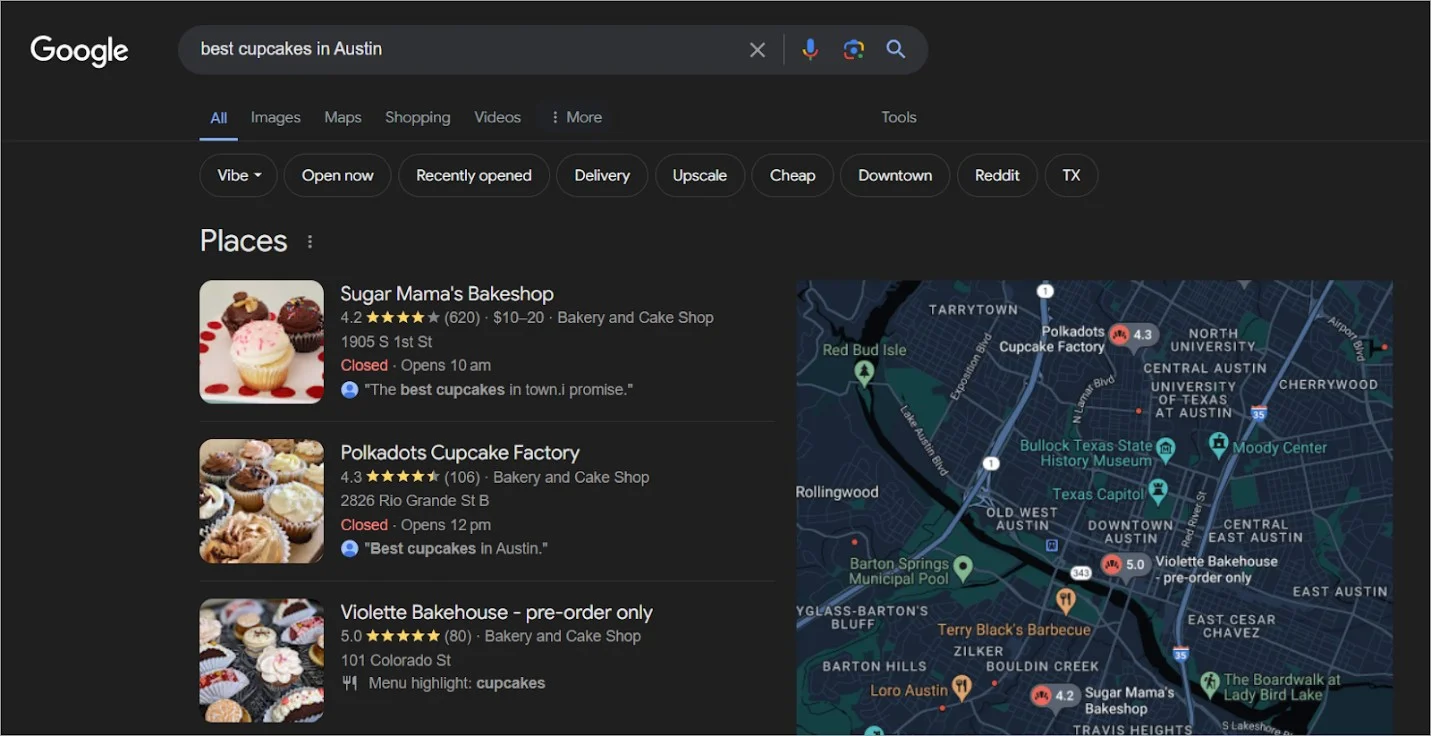Open Google Lens image search icon
This screenshot has height=736, width=1431.
point(853,49)
